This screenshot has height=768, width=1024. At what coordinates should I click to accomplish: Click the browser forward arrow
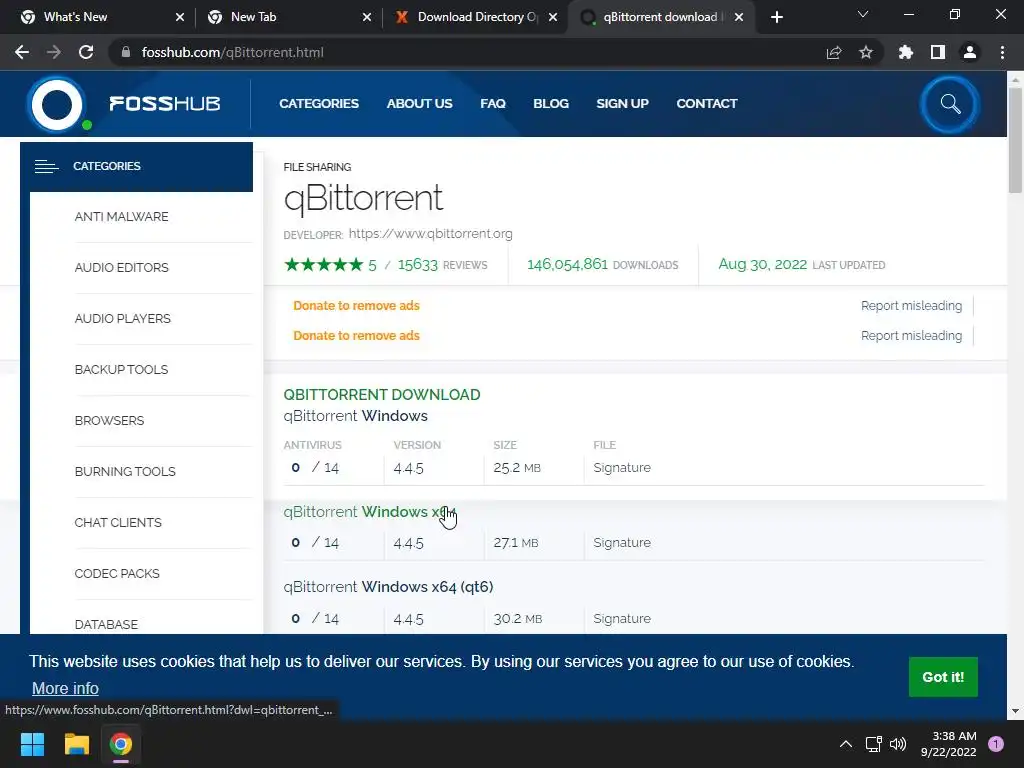(54, 52)
